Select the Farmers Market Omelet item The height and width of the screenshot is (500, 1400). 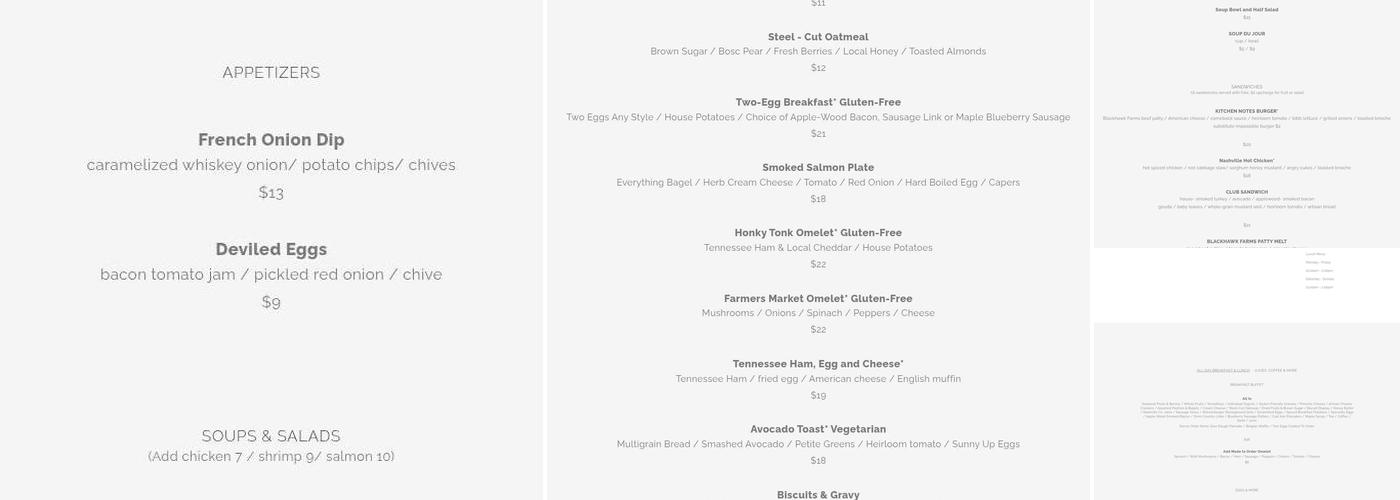pyautogui.click(x=818, y=298)
